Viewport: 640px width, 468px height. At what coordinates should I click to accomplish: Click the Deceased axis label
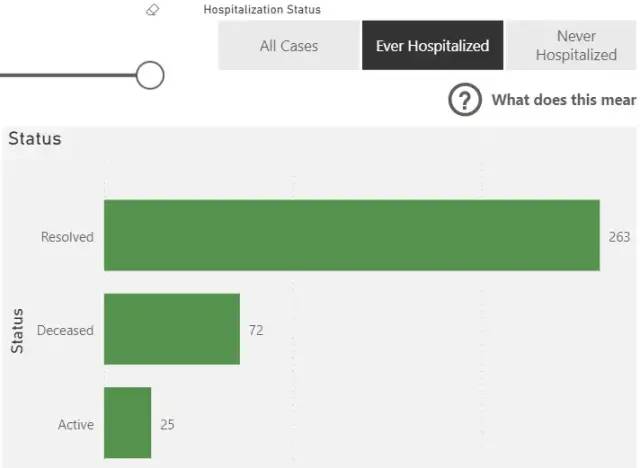(65, 330)
